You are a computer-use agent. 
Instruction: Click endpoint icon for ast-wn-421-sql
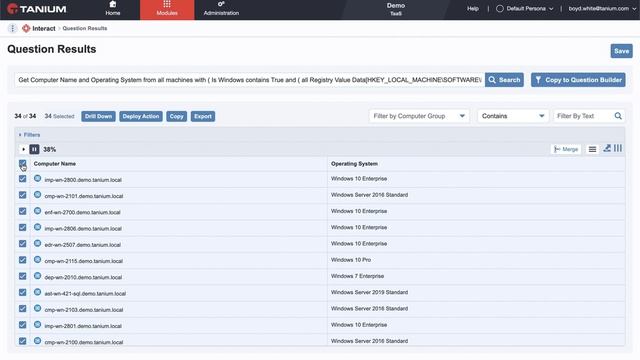click(38, 292)
